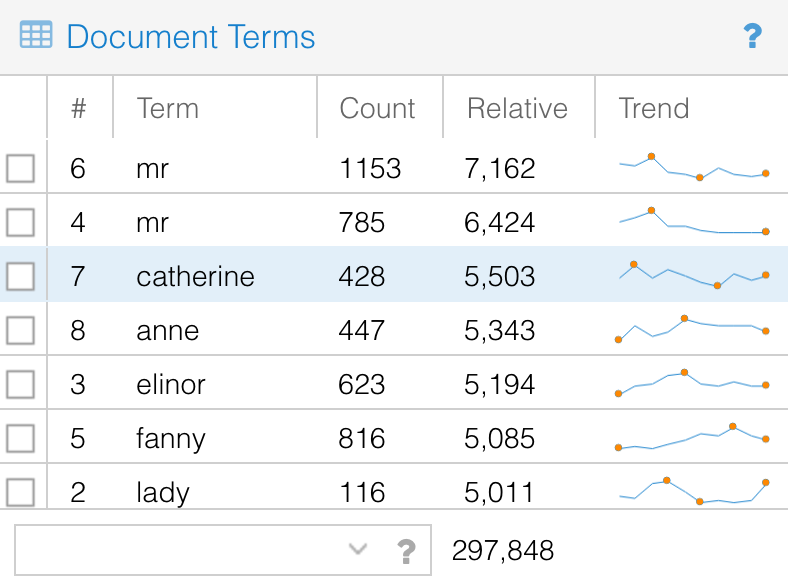Viewport: 788px width, 576px height.
Task: Select the fanny term cell
Action: 171,438
